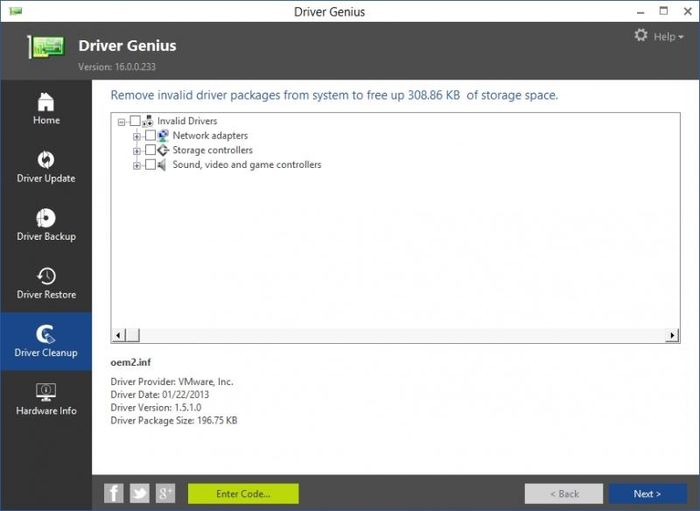
Task: Check the Network adapters checkbox
Action: click(150, 135)
